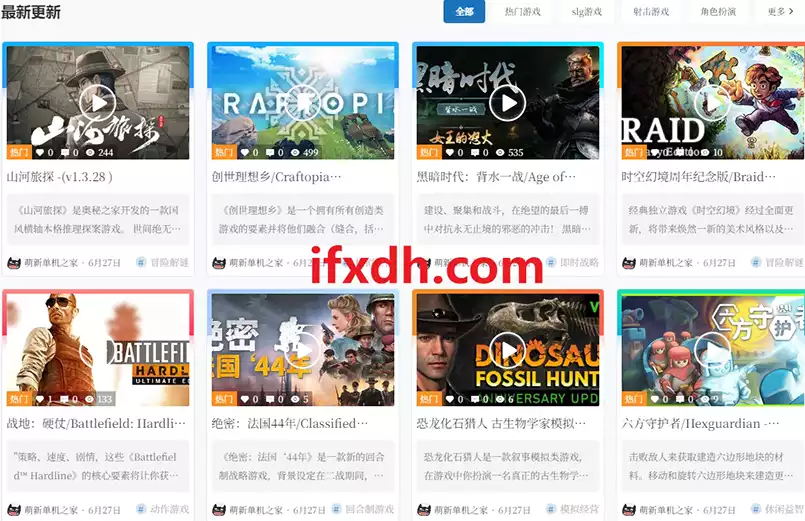
Task: Switch to the 角色扮演 tab
Action: click(718, 11)
